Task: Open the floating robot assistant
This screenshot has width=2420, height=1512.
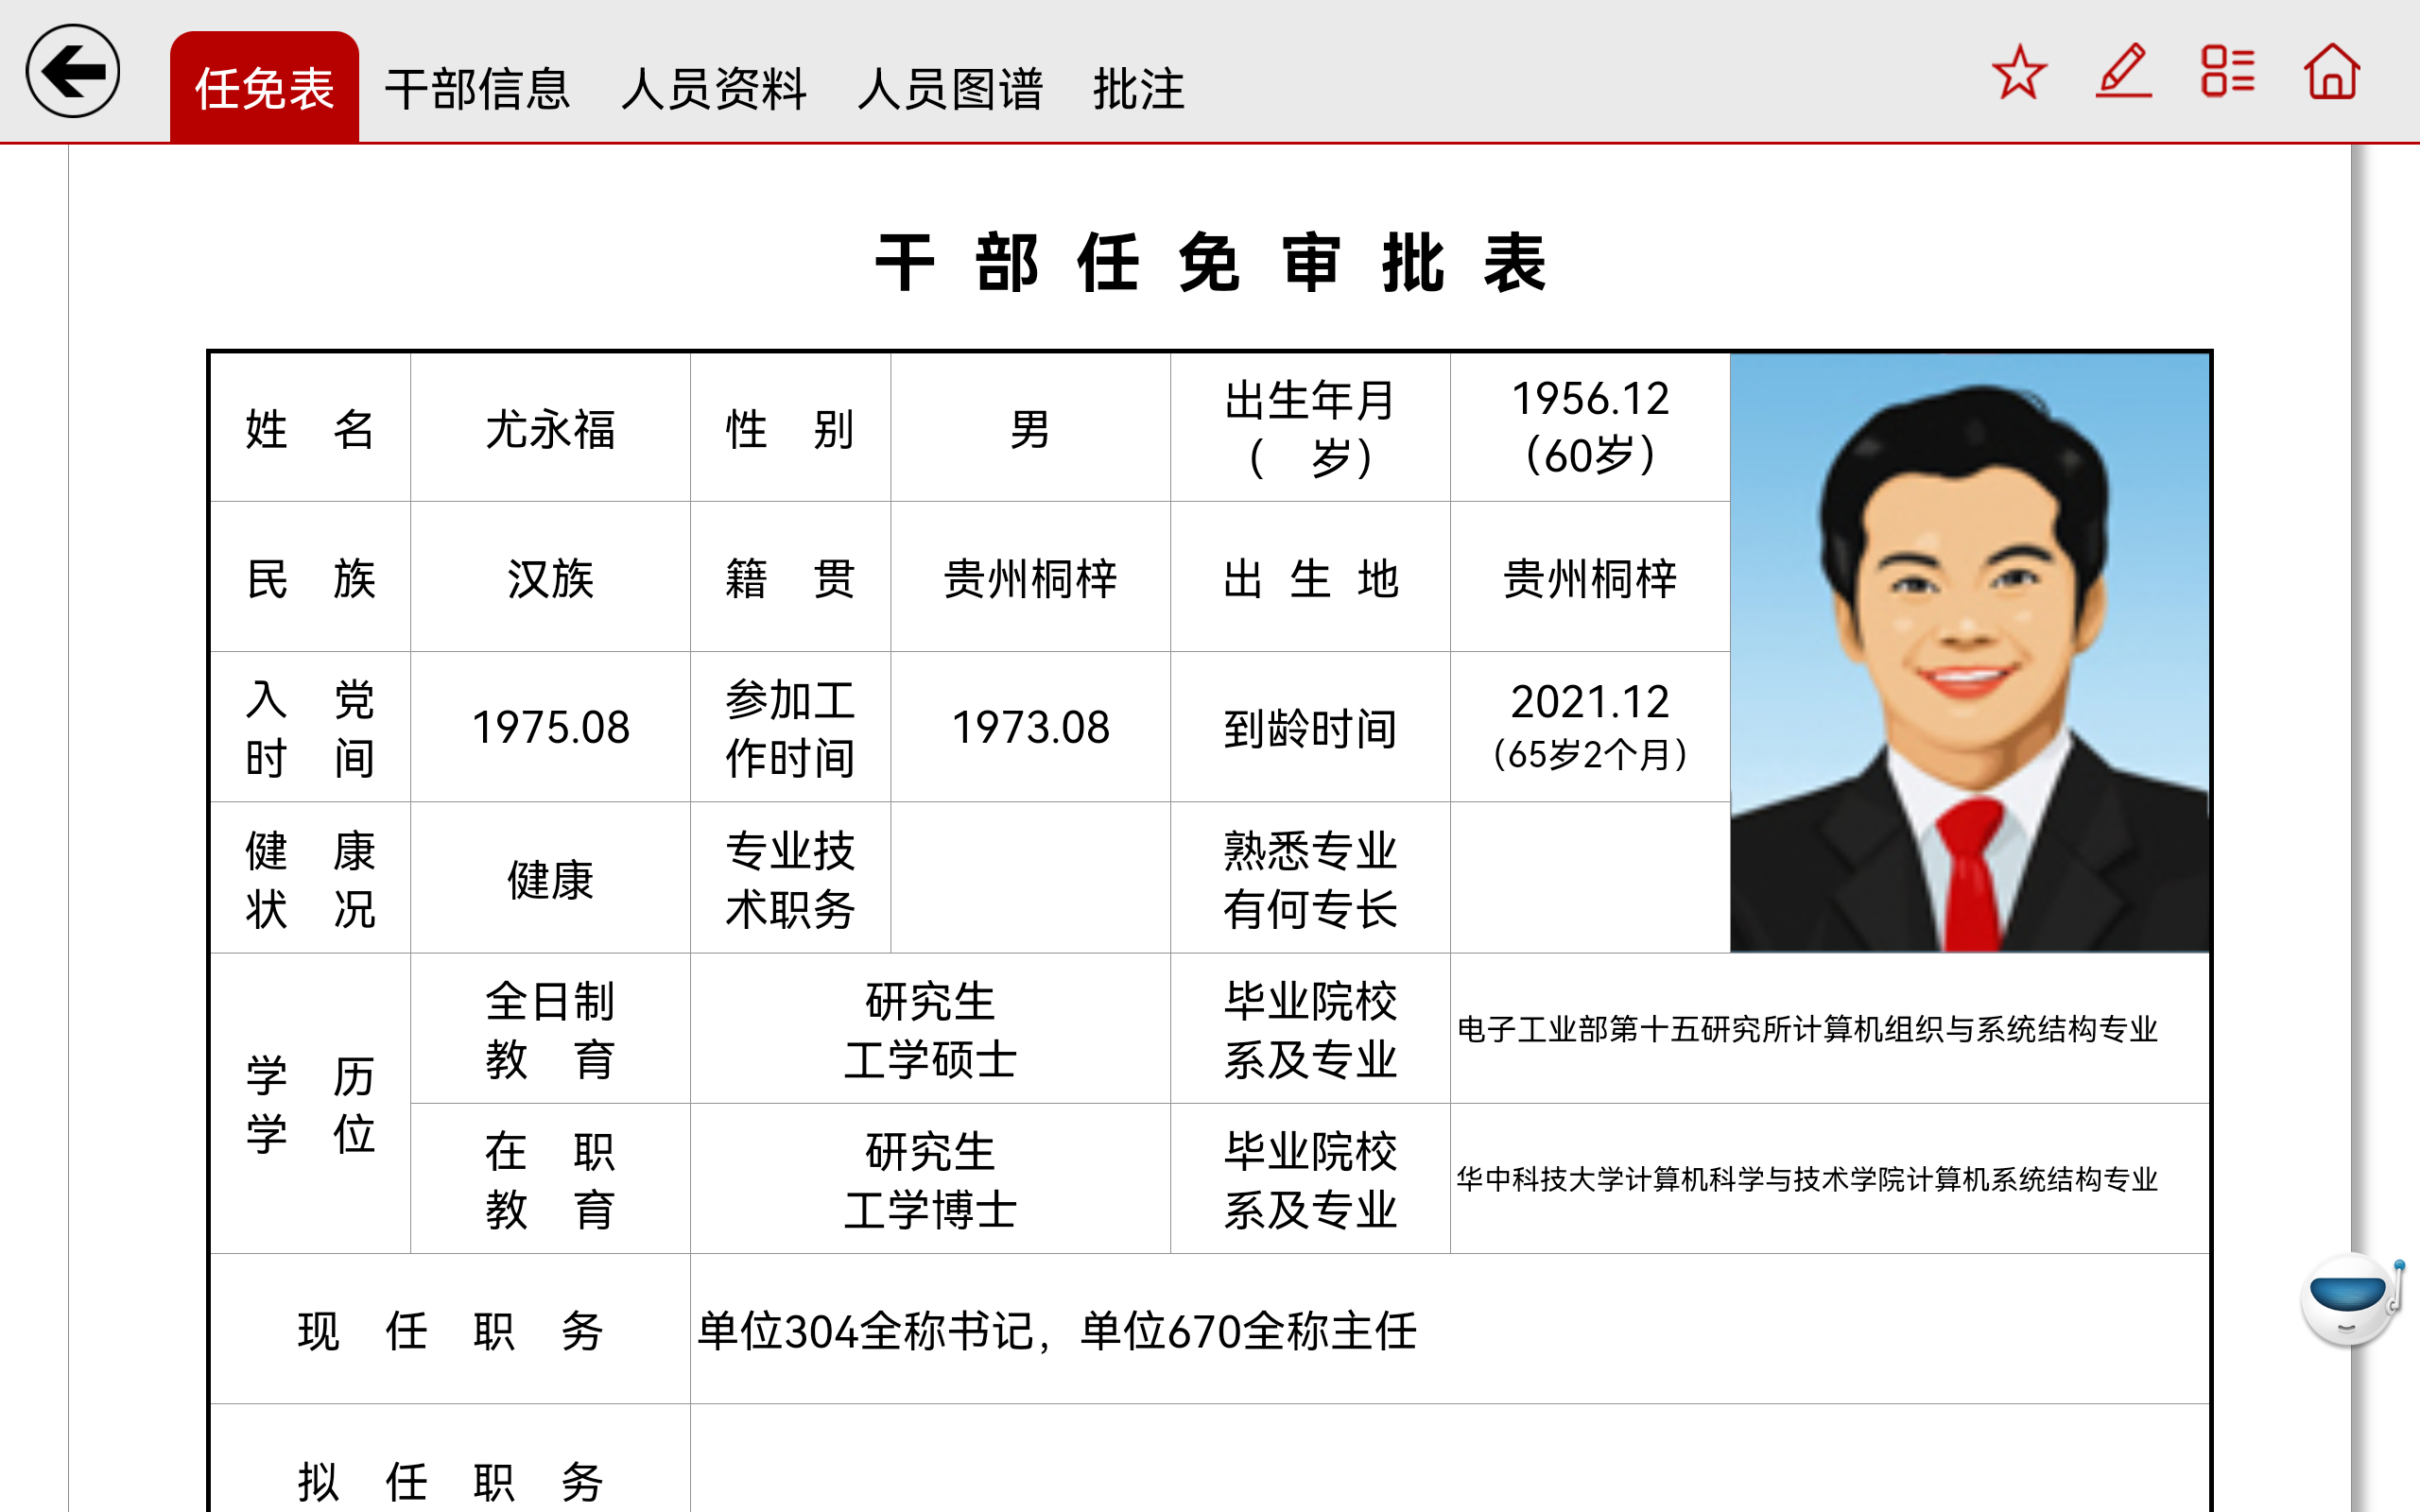Action: (2351, 1301)
